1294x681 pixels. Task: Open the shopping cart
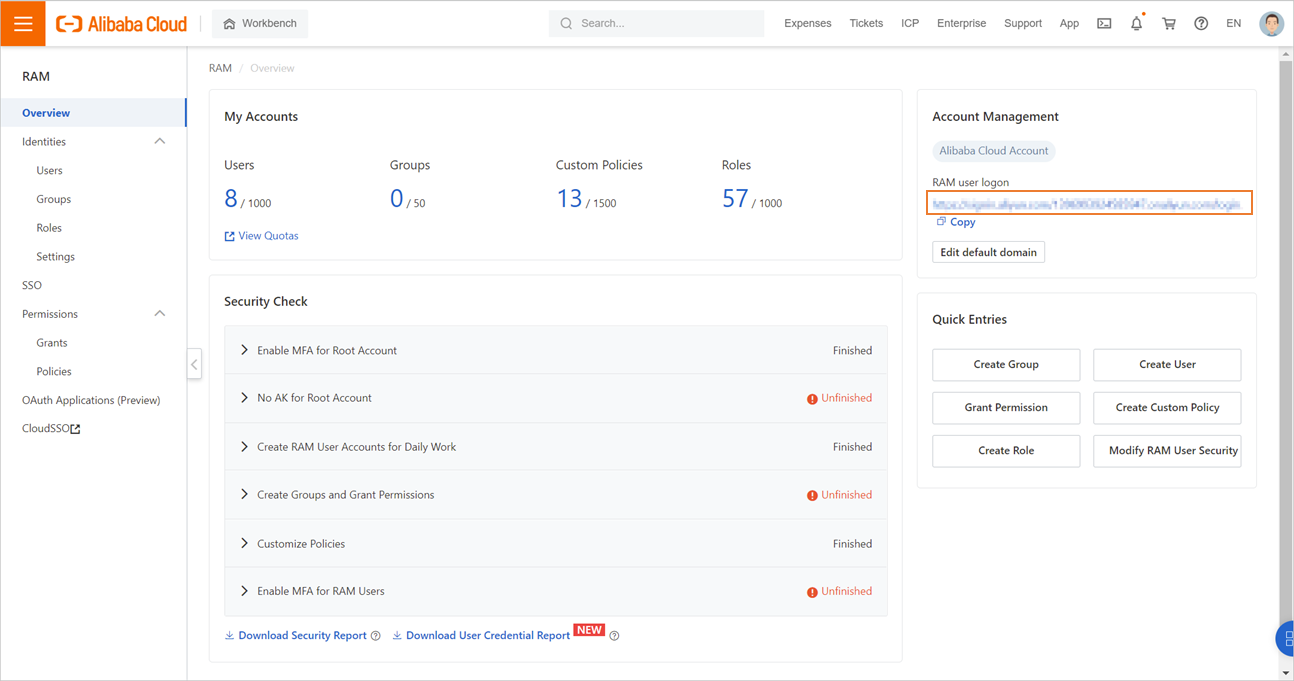[1168, 23]
